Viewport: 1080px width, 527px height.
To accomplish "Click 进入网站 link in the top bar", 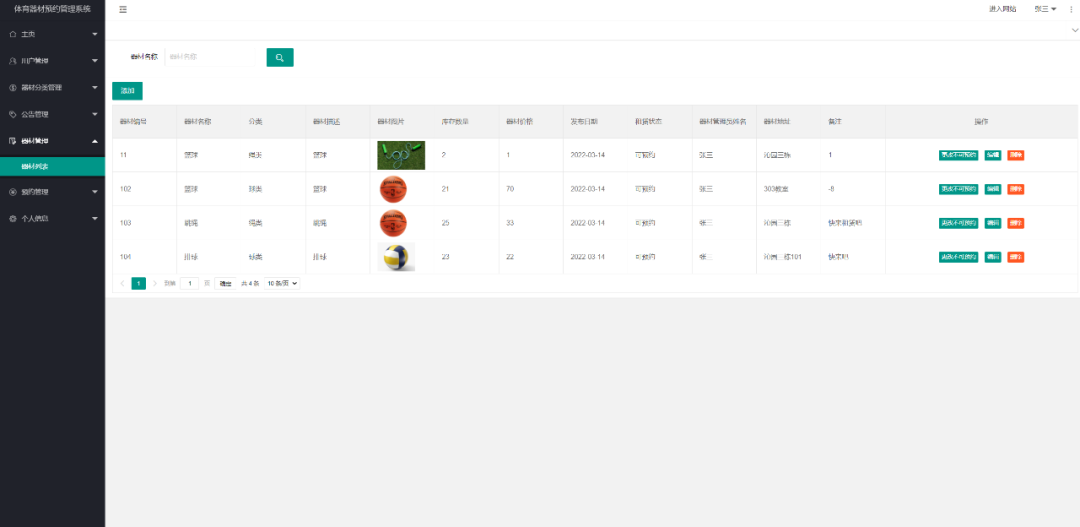I will tap(1002, 9).
